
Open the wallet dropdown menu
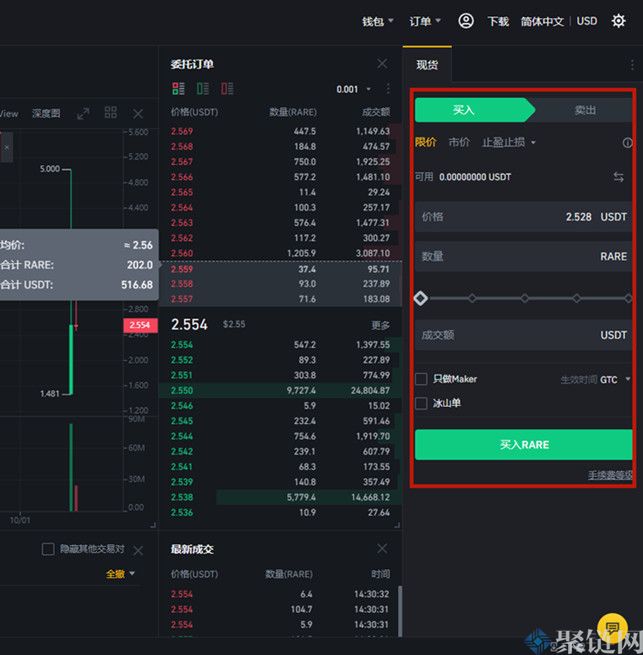[378, 21]
